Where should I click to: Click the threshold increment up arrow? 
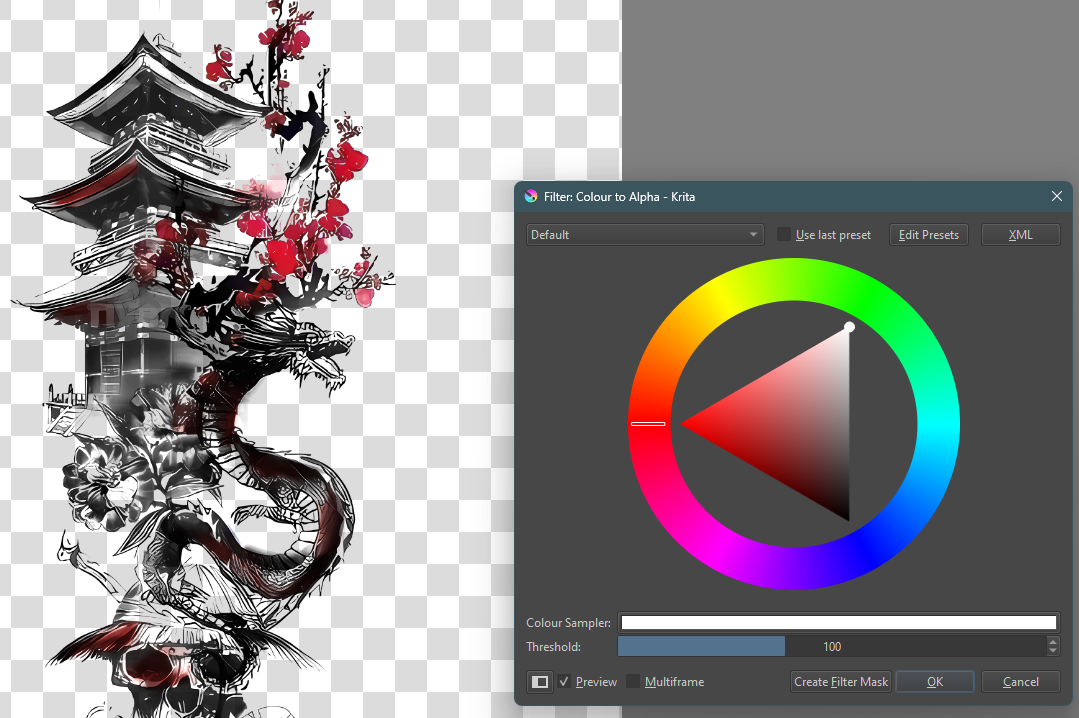pos(1052,641)
